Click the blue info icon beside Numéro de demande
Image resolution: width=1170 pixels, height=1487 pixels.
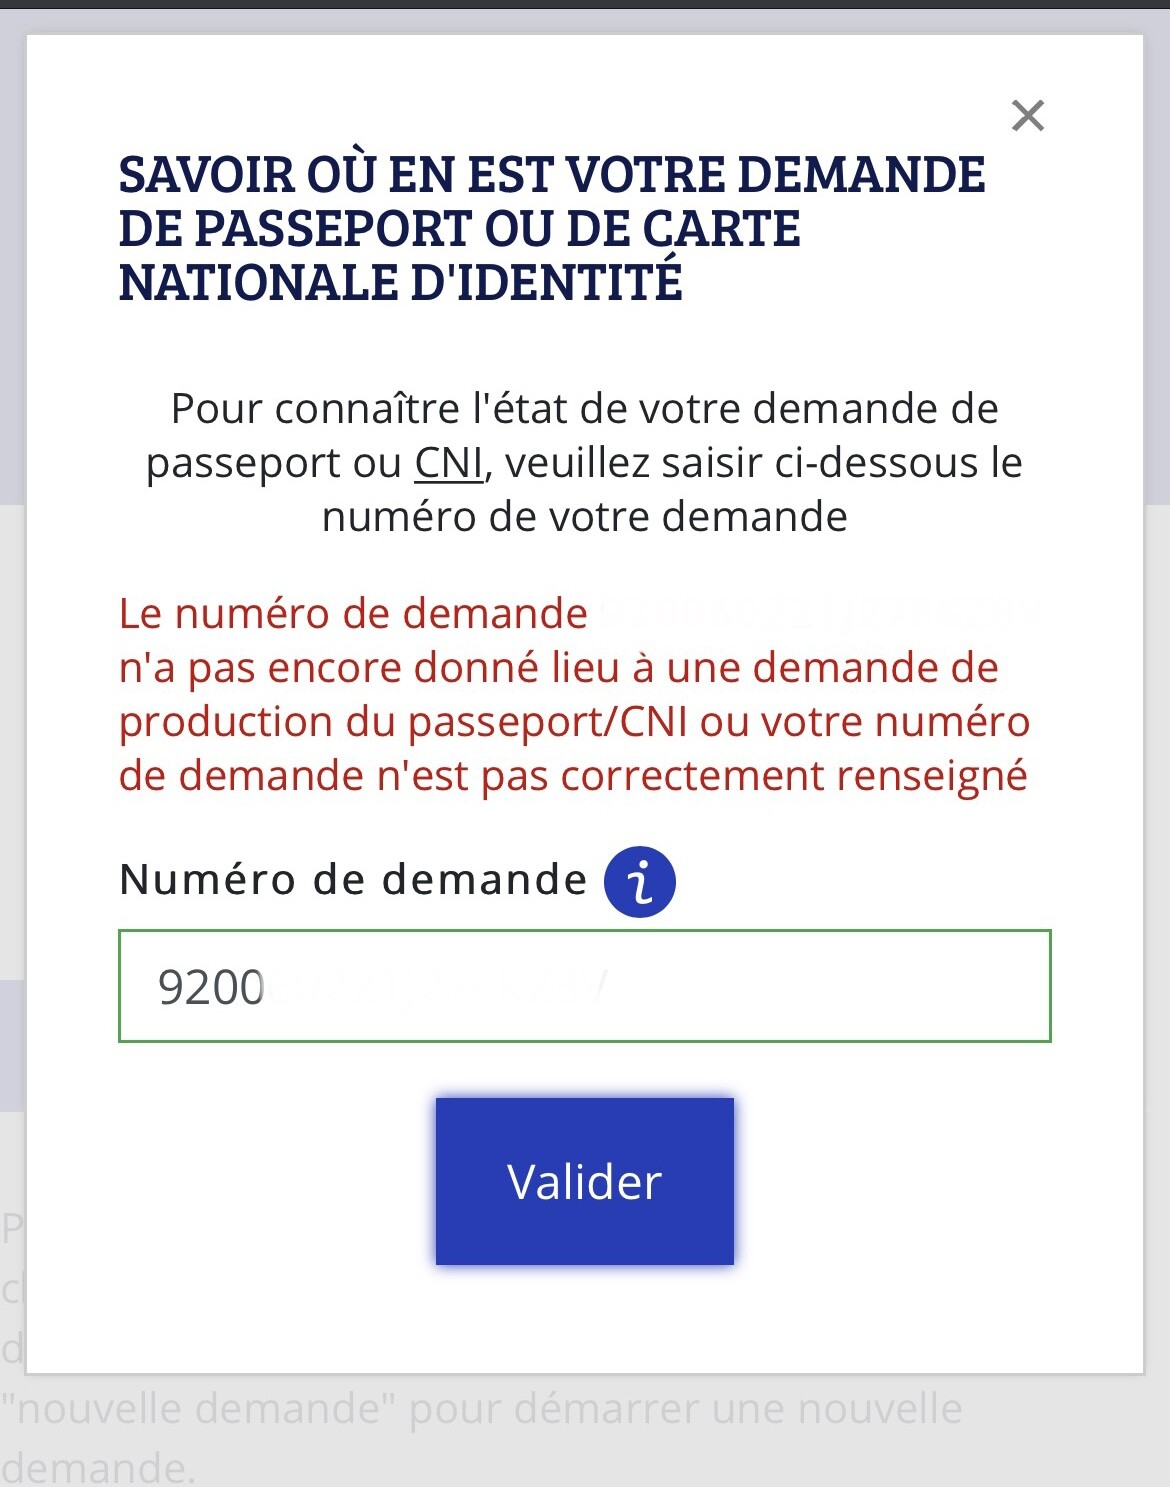coord(639,881)
